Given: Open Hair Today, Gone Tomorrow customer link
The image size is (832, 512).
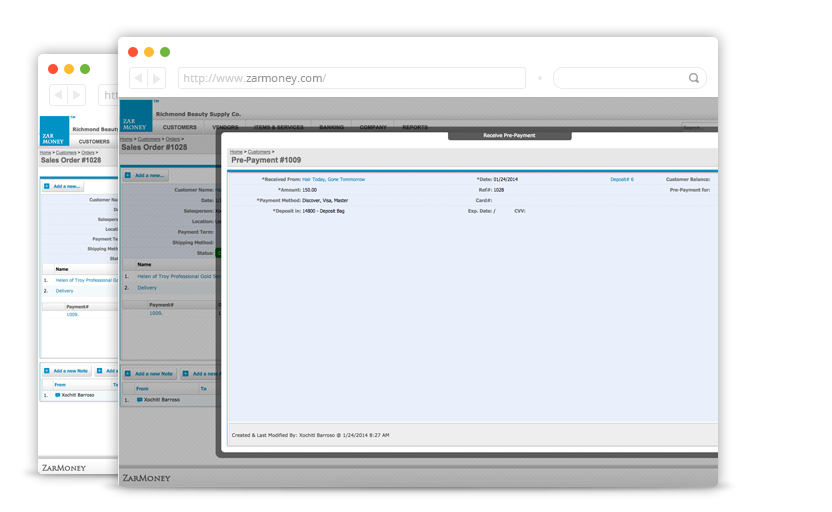Looking at the screenshot, I should coord(334,179).
